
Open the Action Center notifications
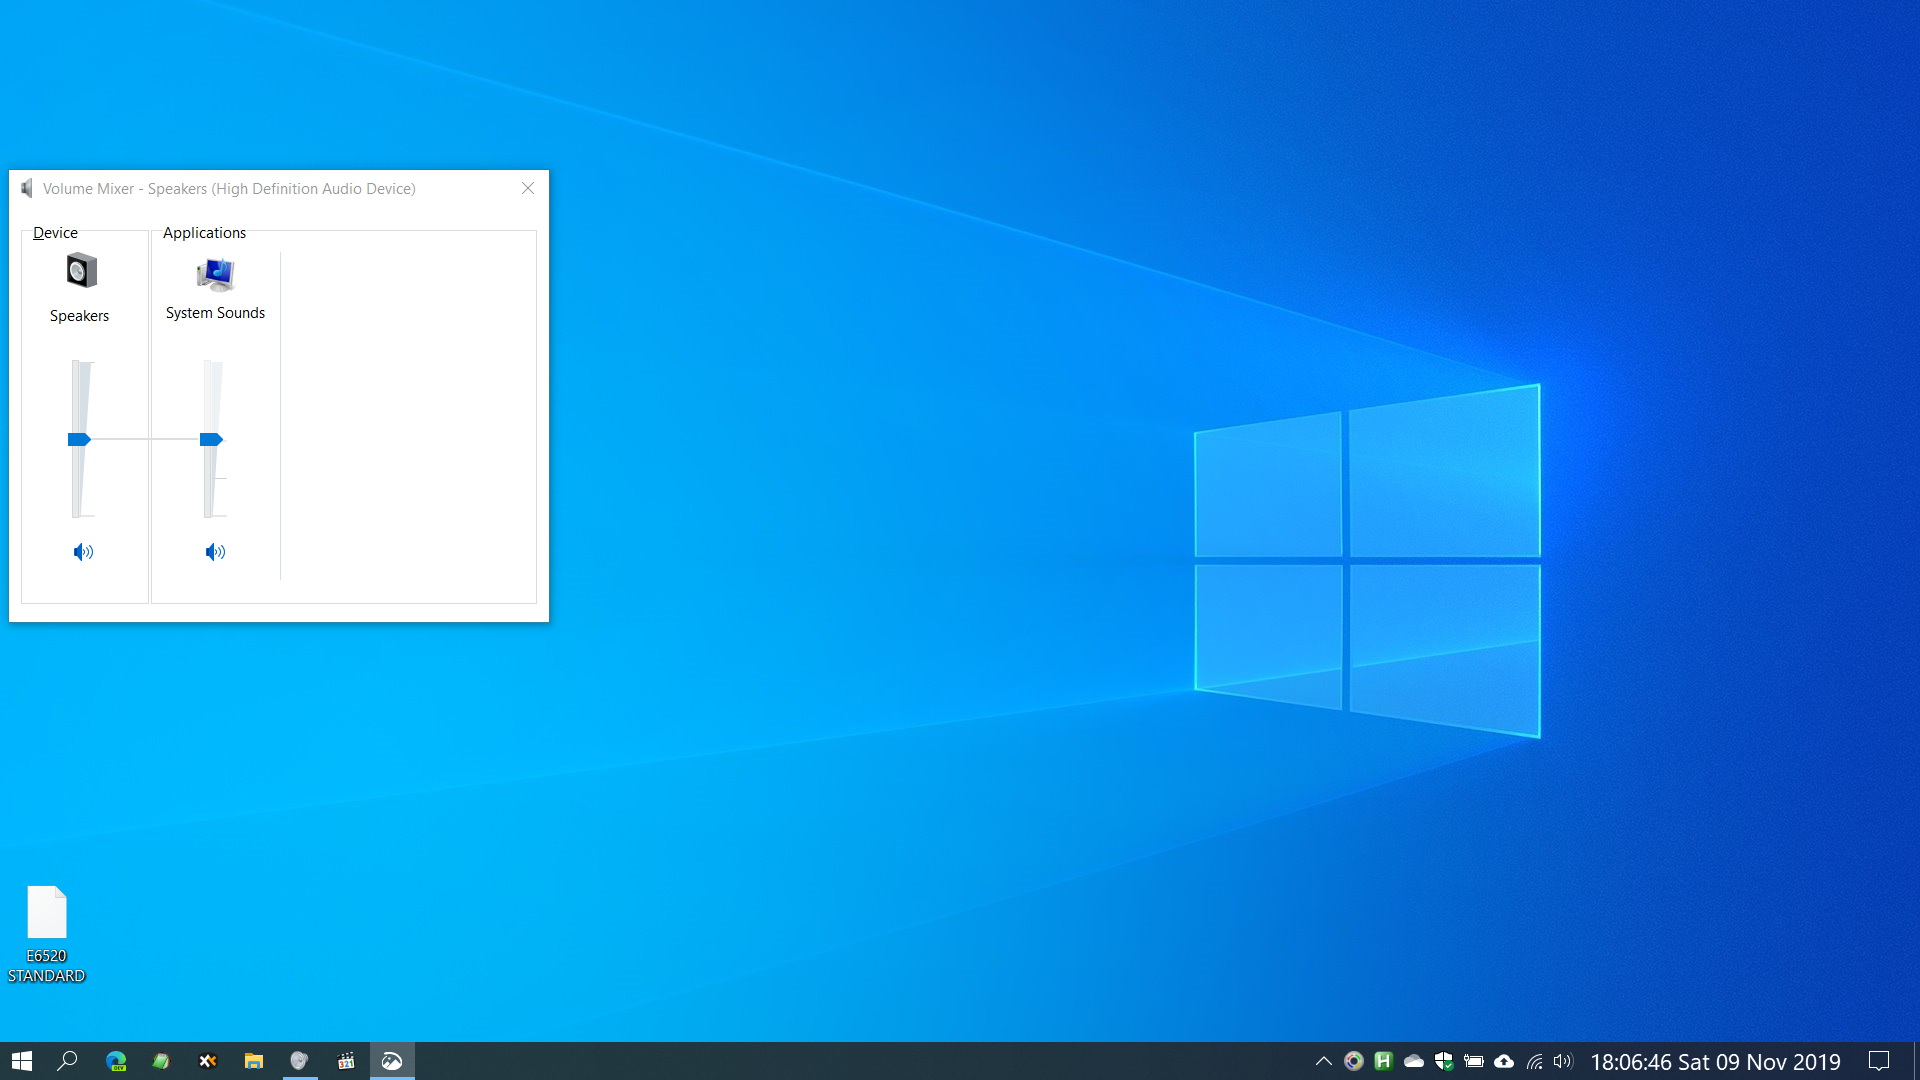tap(1879, 1061)
